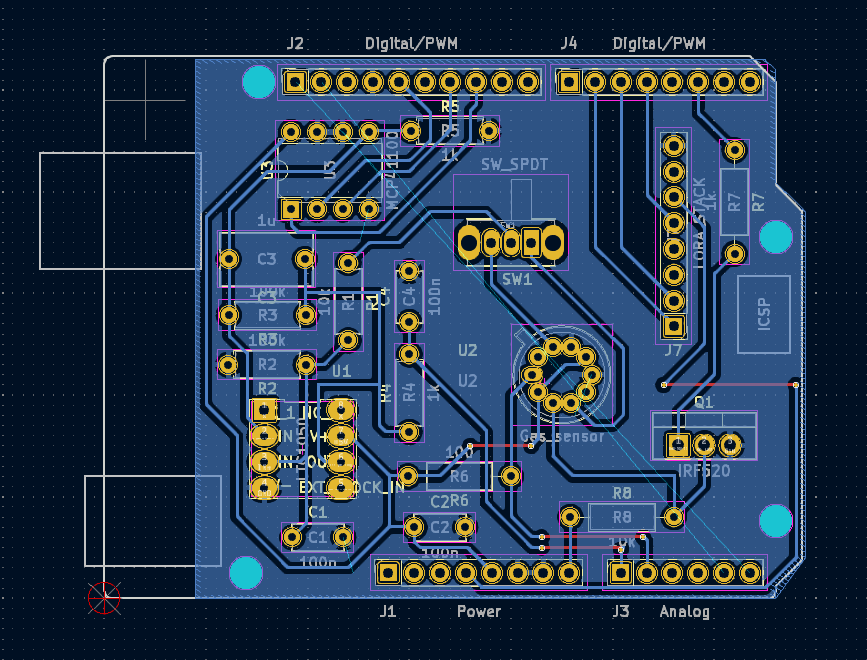Click the Gas_sensor label text
The image size is (867, 660).
point(562,437)
